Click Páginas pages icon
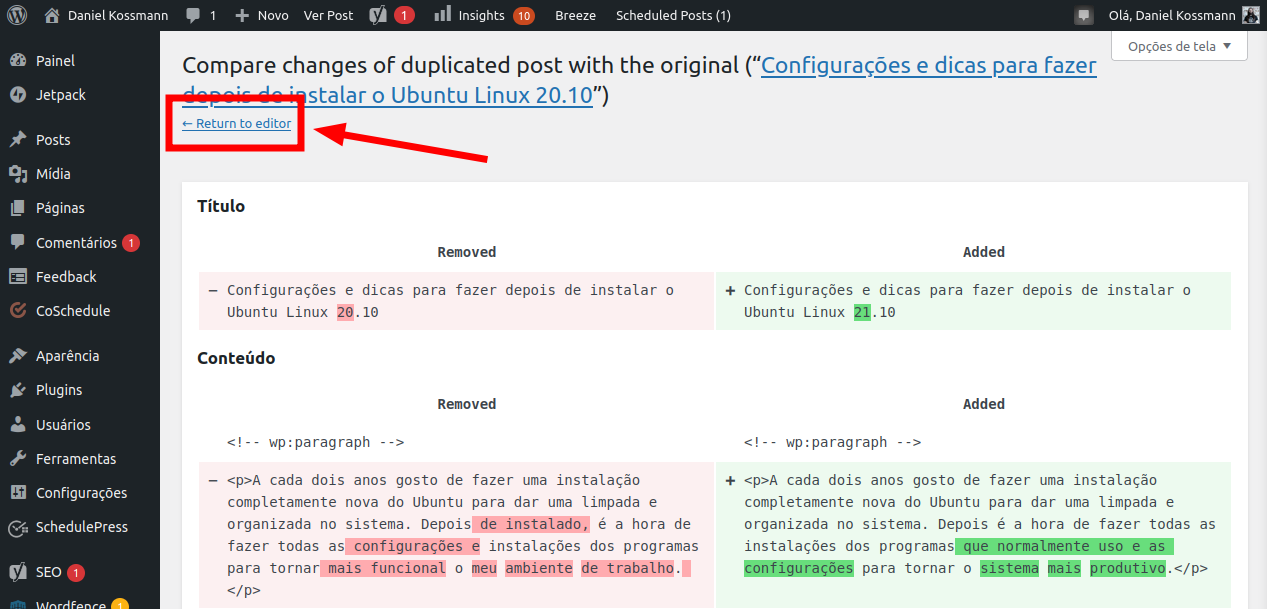 click(x=18, y=208)
